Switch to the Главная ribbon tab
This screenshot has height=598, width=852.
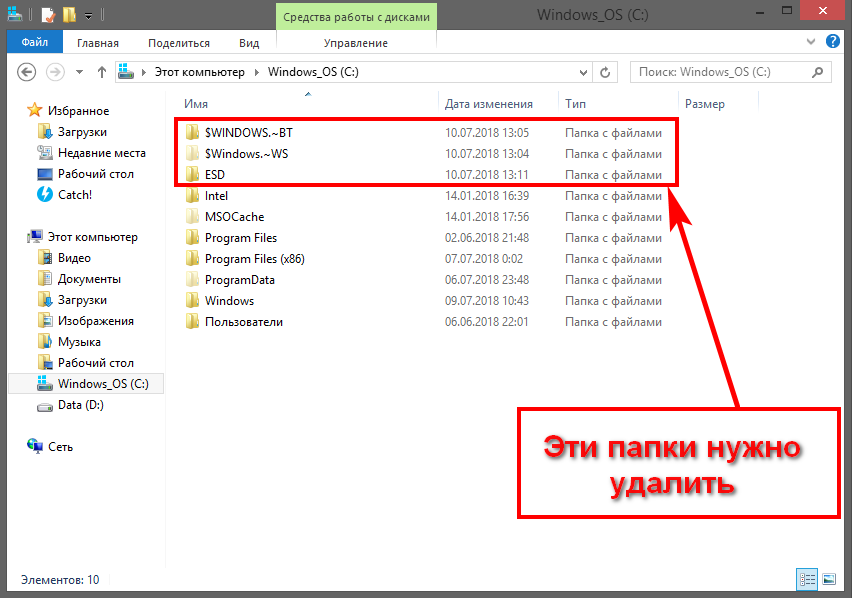(98, 43)
